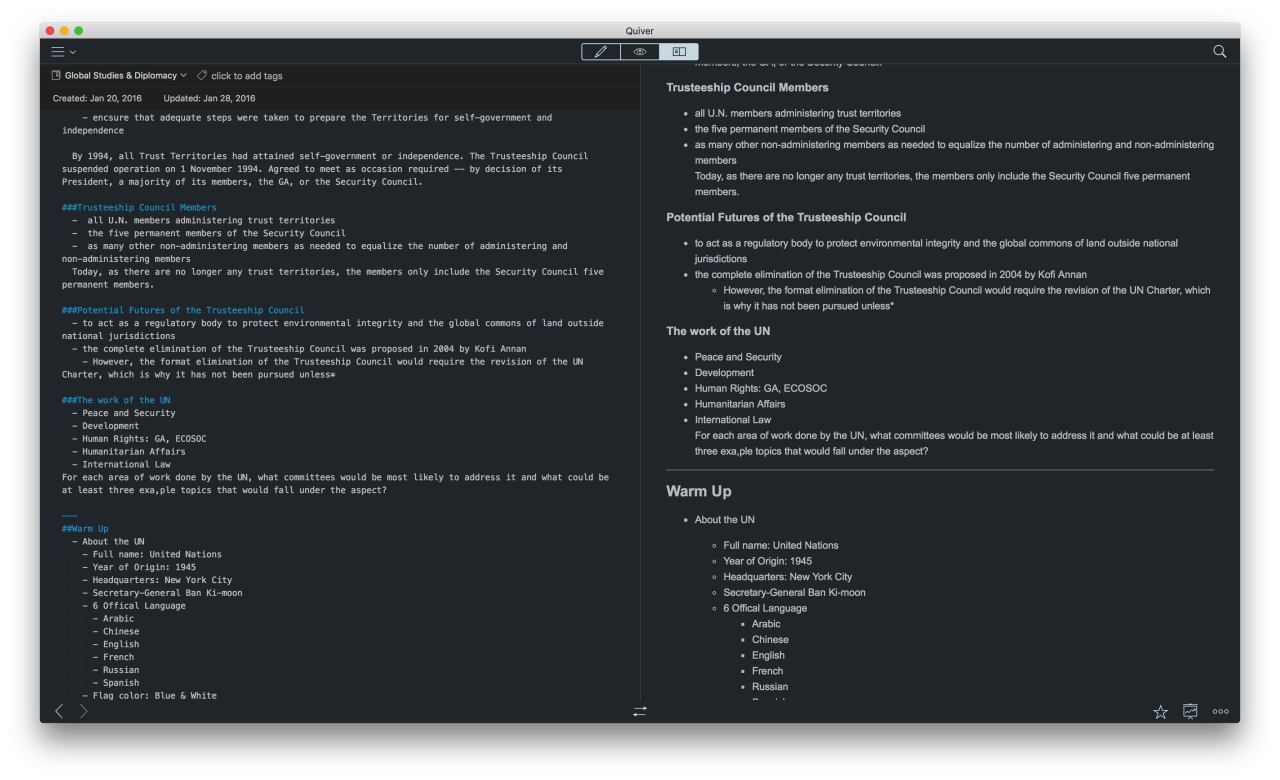Star this note as favorite

[x=1161, y=712]
